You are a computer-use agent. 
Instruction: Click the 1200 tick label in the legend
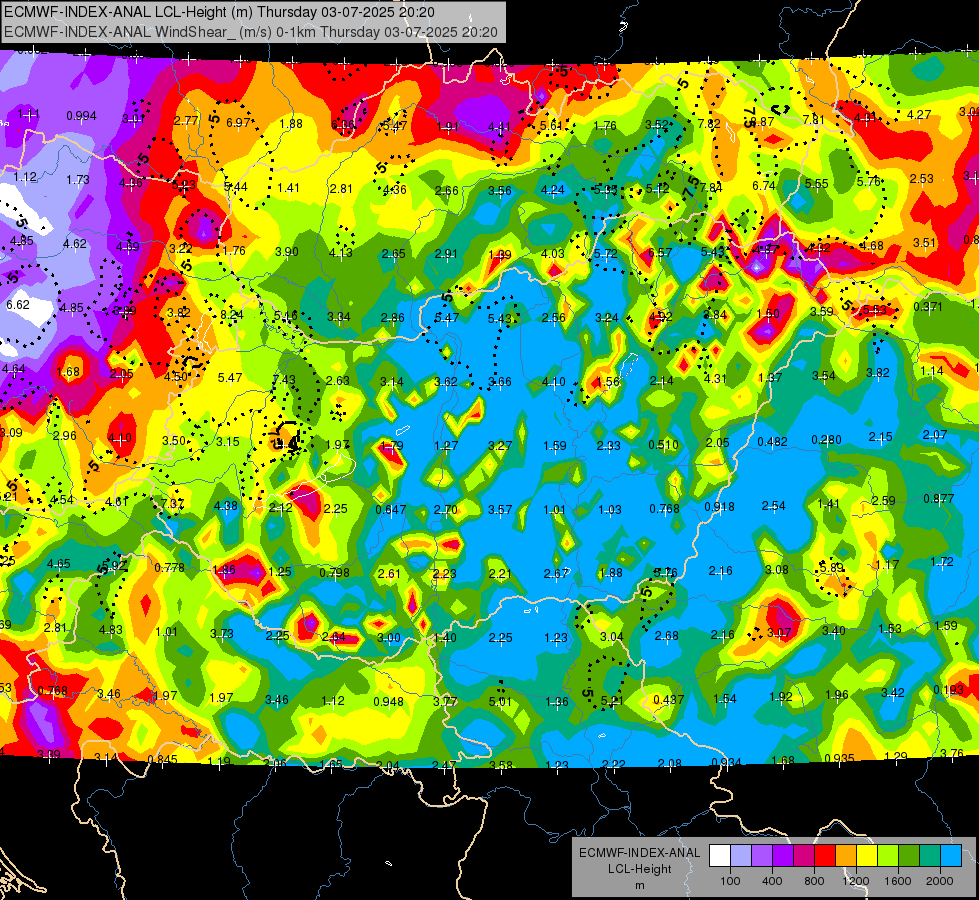(x=856, y=881)
